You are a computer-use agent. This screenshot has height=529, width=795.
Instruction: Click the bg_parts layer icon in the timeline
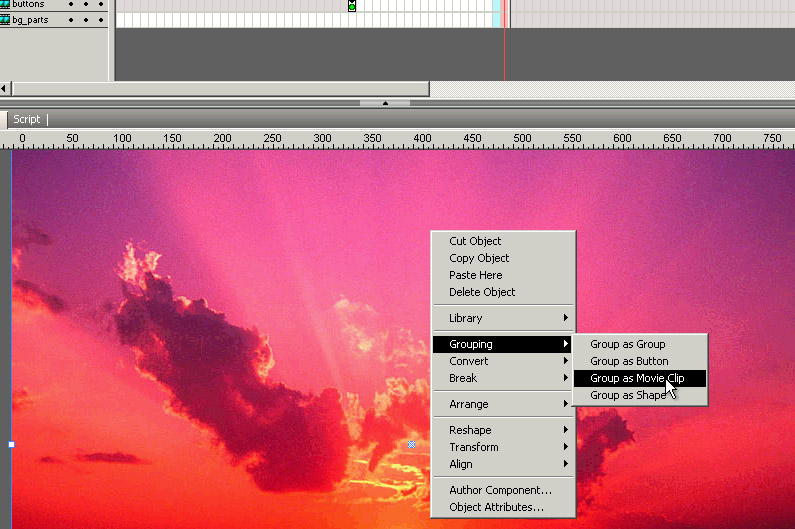tap(5, 20)
